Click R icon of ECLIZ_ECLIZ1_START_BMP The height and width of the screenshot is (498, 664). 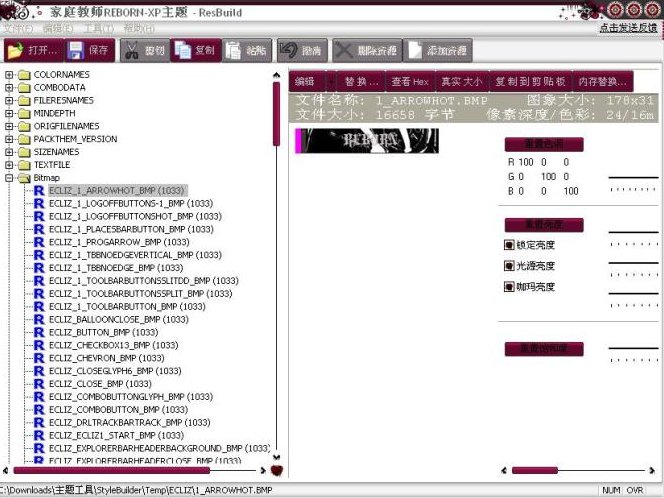point(39,436)
